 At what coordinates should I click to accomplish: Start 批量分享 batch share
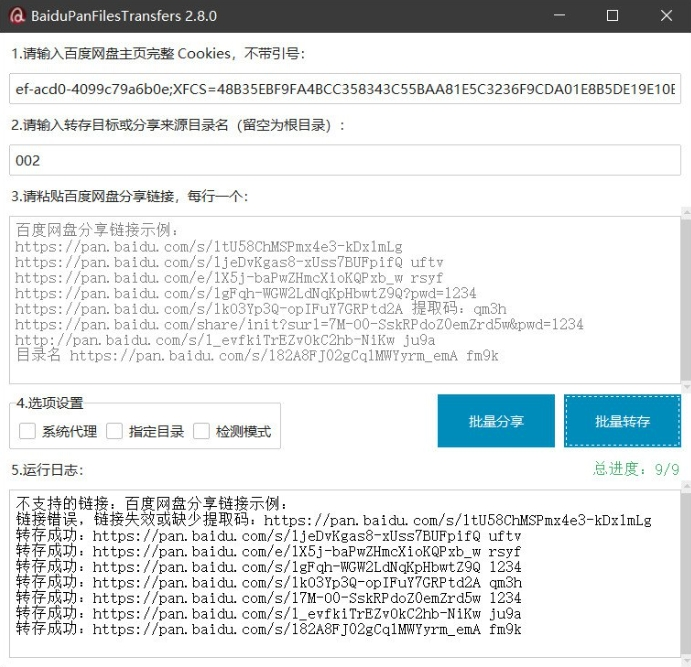pyautogui.click(x=496, y=421)
